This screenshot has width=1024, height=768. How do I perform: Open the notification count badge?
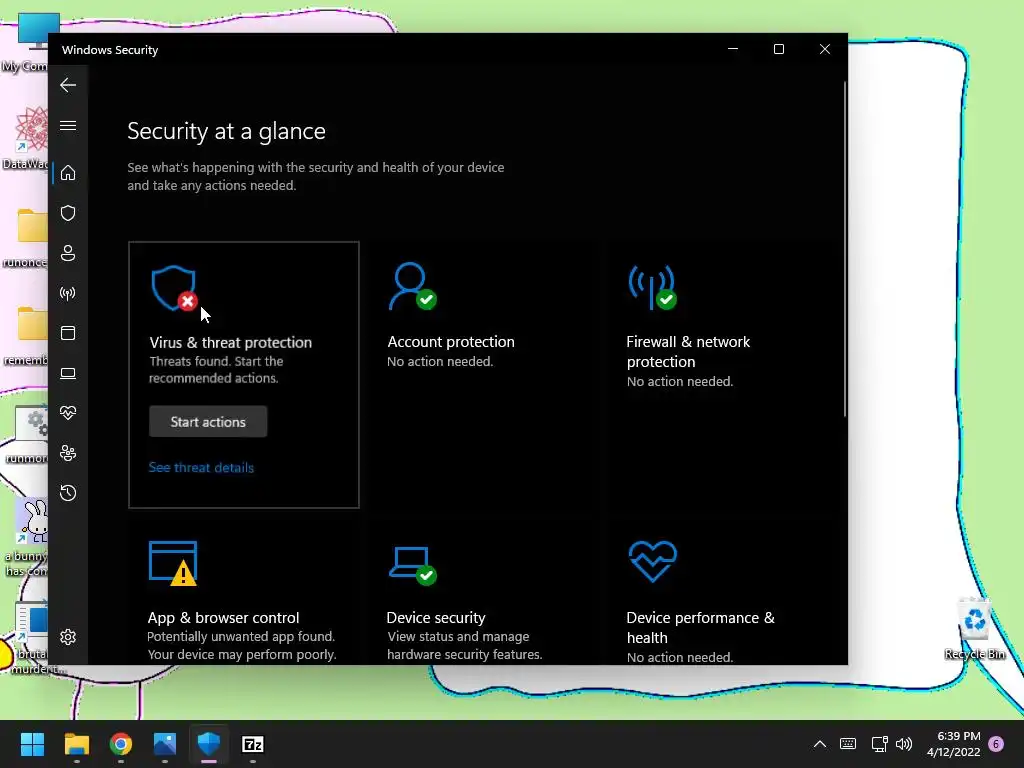996,744
